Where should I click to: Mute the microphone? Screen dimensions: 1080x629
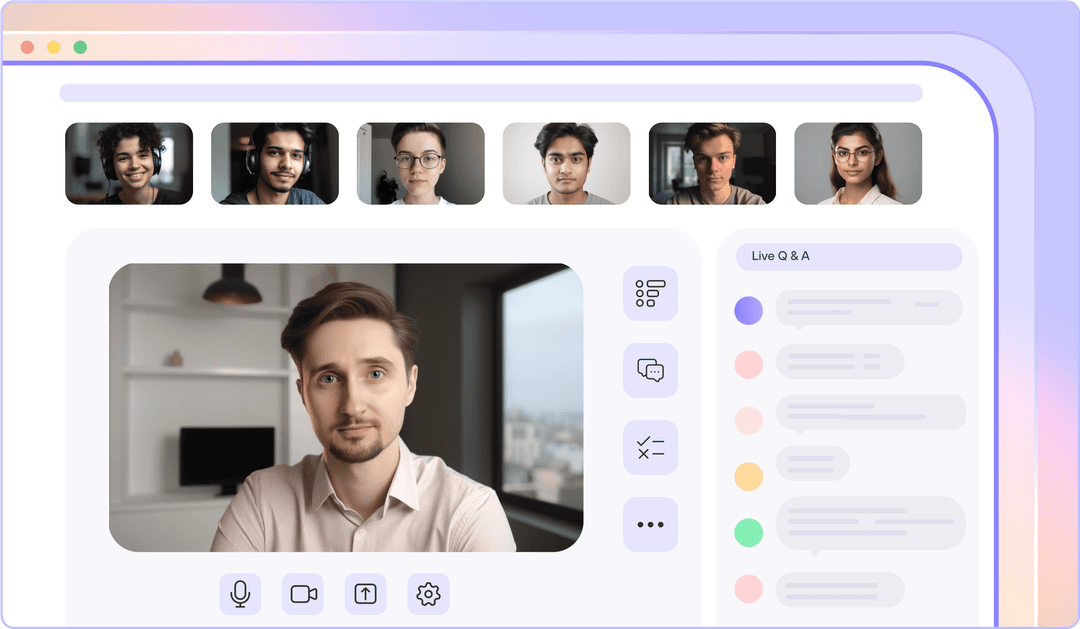pos(239,593)
